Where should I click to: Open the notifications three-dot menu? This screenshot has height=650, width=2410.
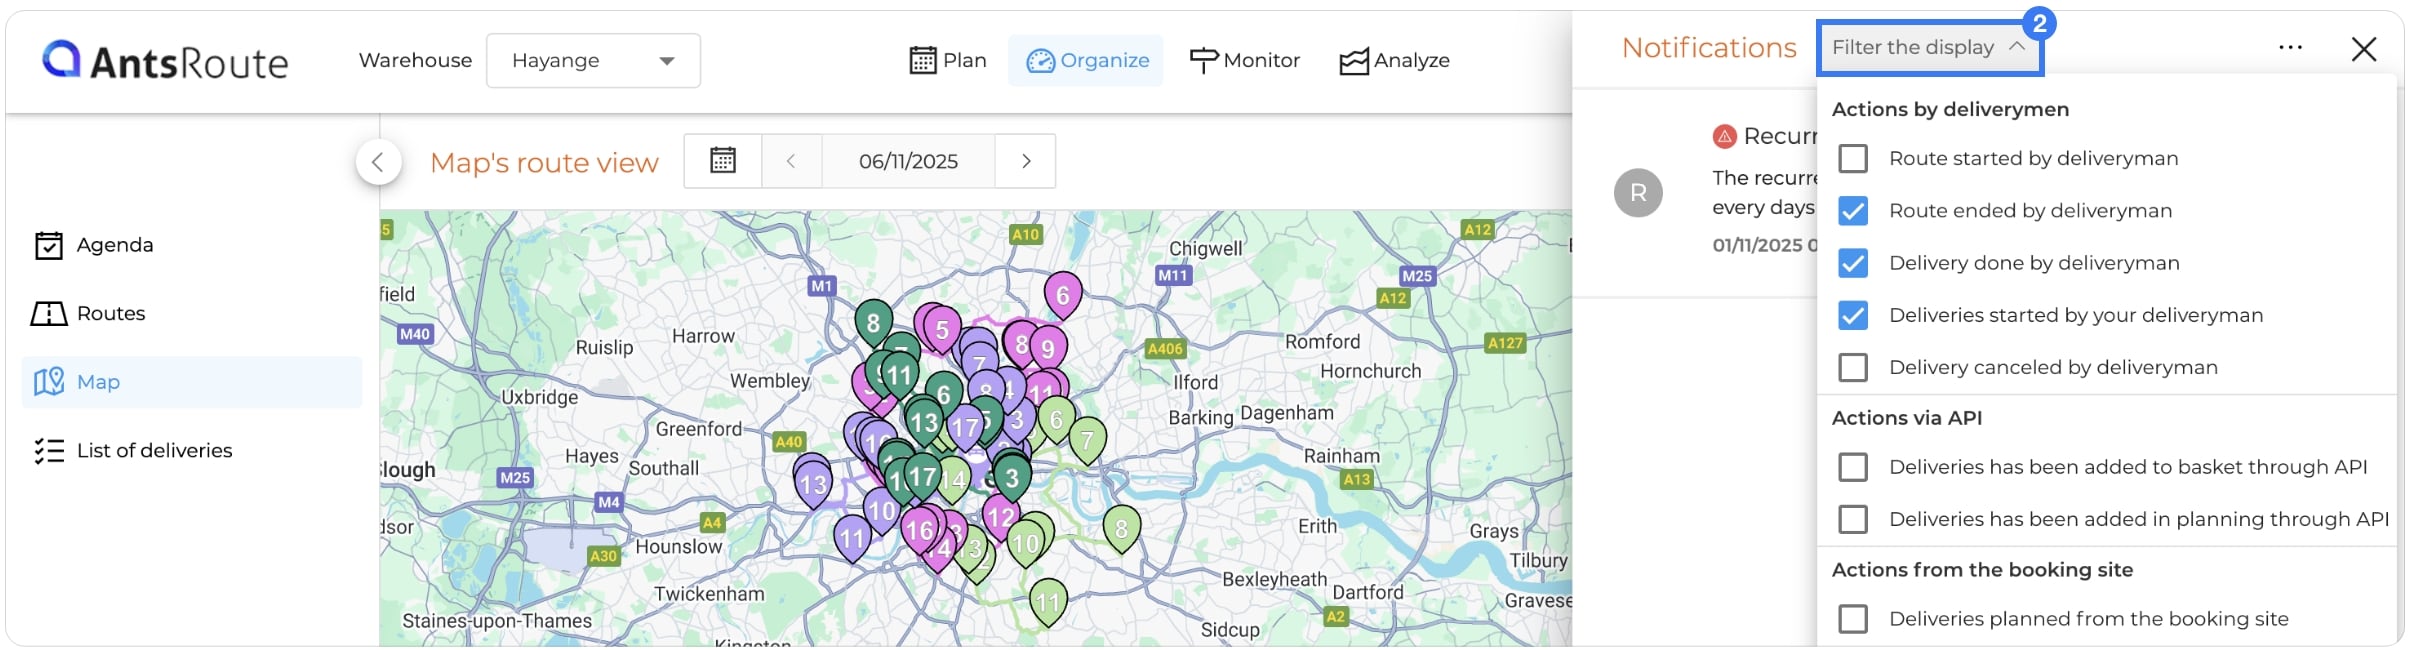point(2290,48)
